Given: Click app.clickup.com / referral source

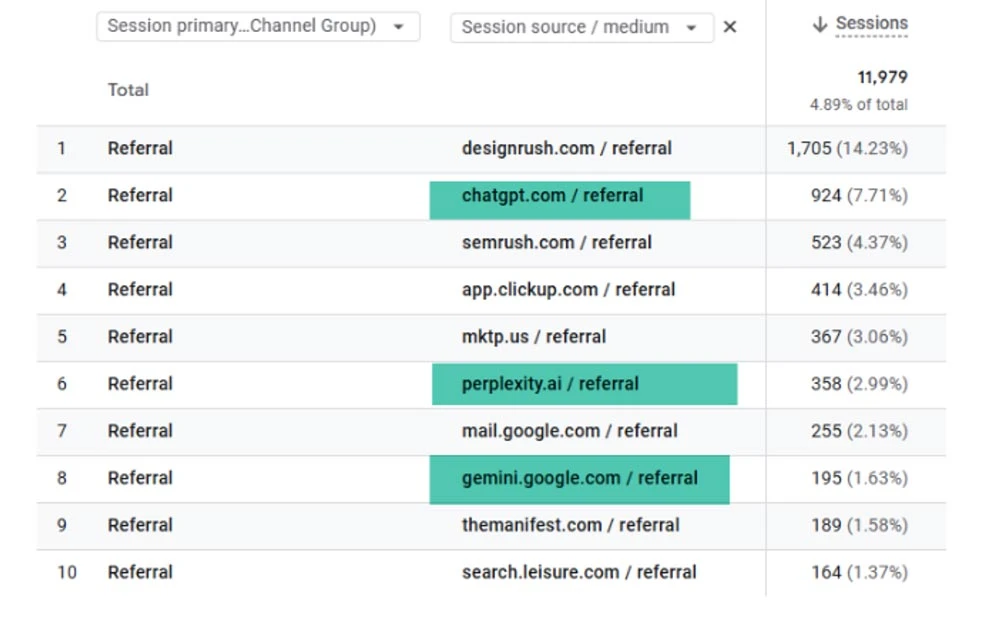Looking at the screenshot, I should point(568,290).
